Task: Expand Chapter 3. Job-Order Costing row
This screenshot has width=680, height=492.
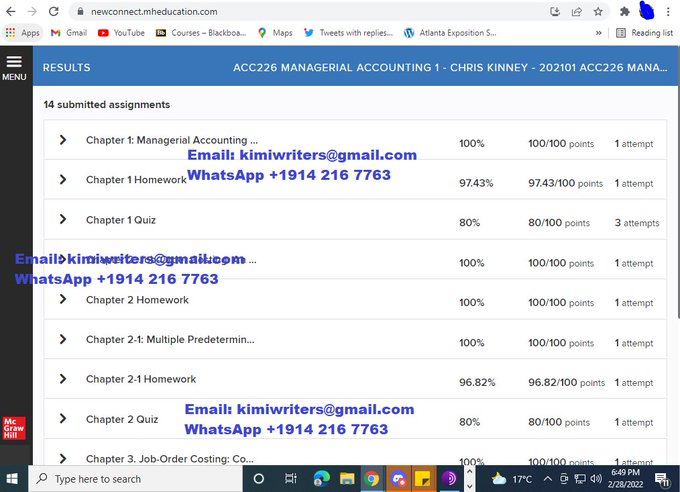Action: (x=63, y=459)
